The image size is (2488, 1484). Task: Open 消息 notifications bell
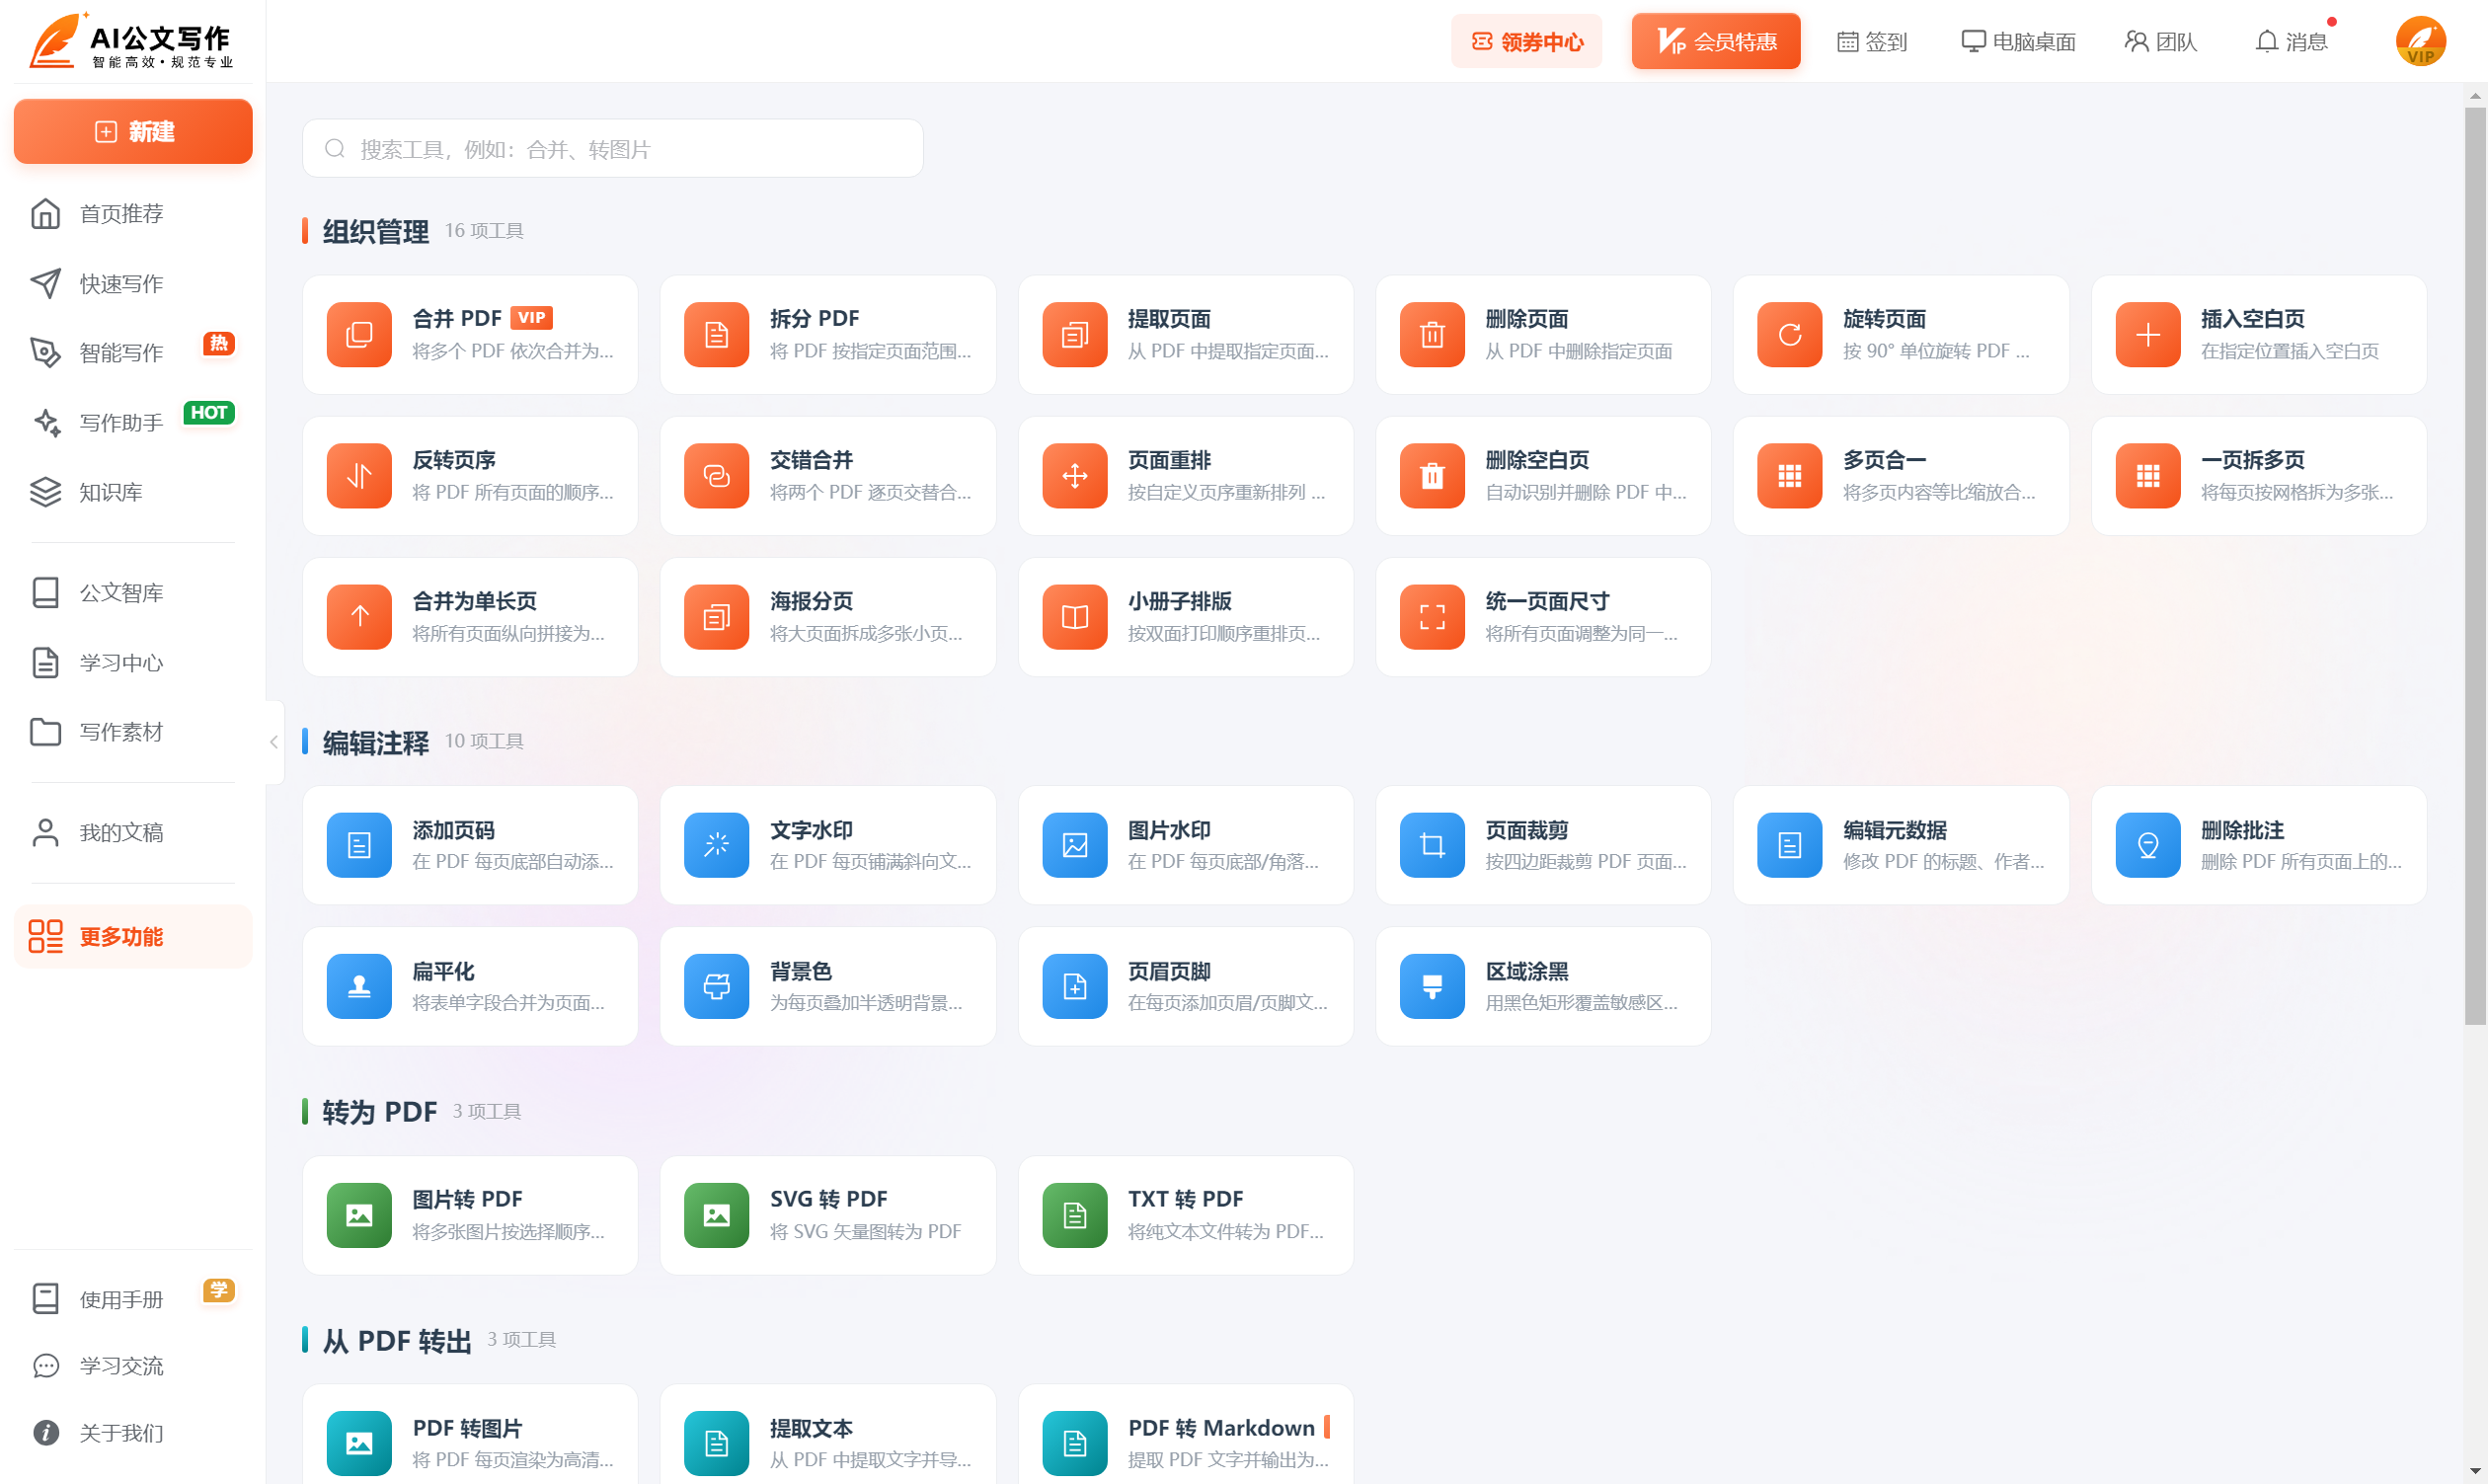coord(2291,41)
